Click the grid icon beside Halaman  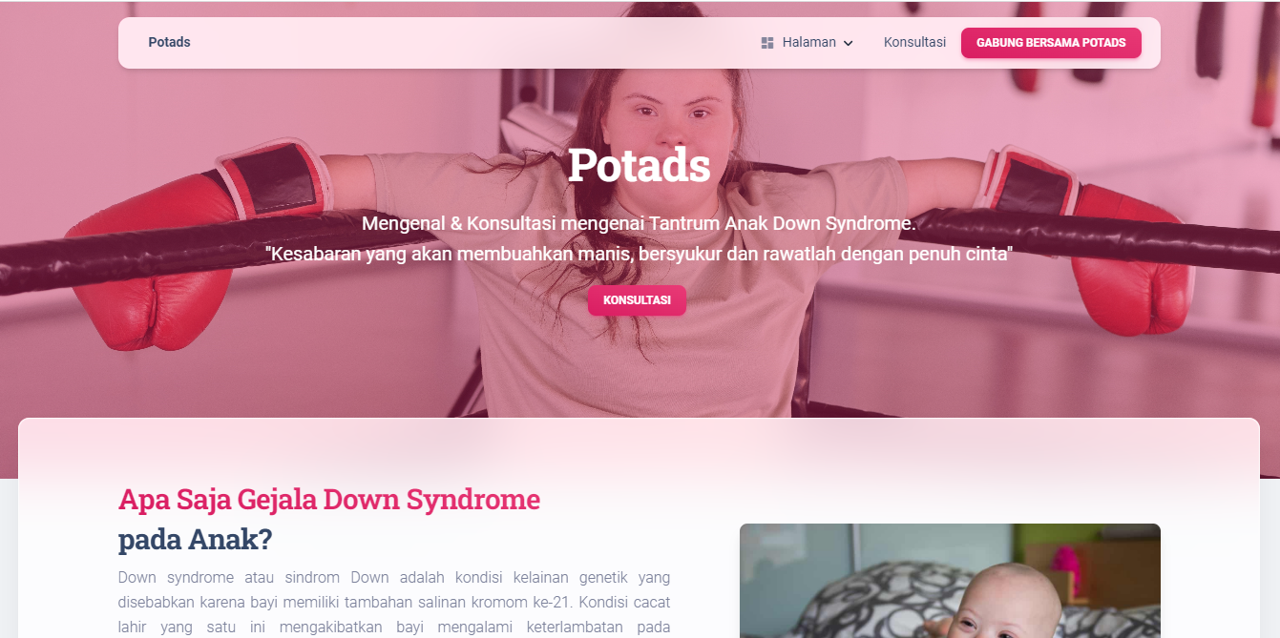767,43
